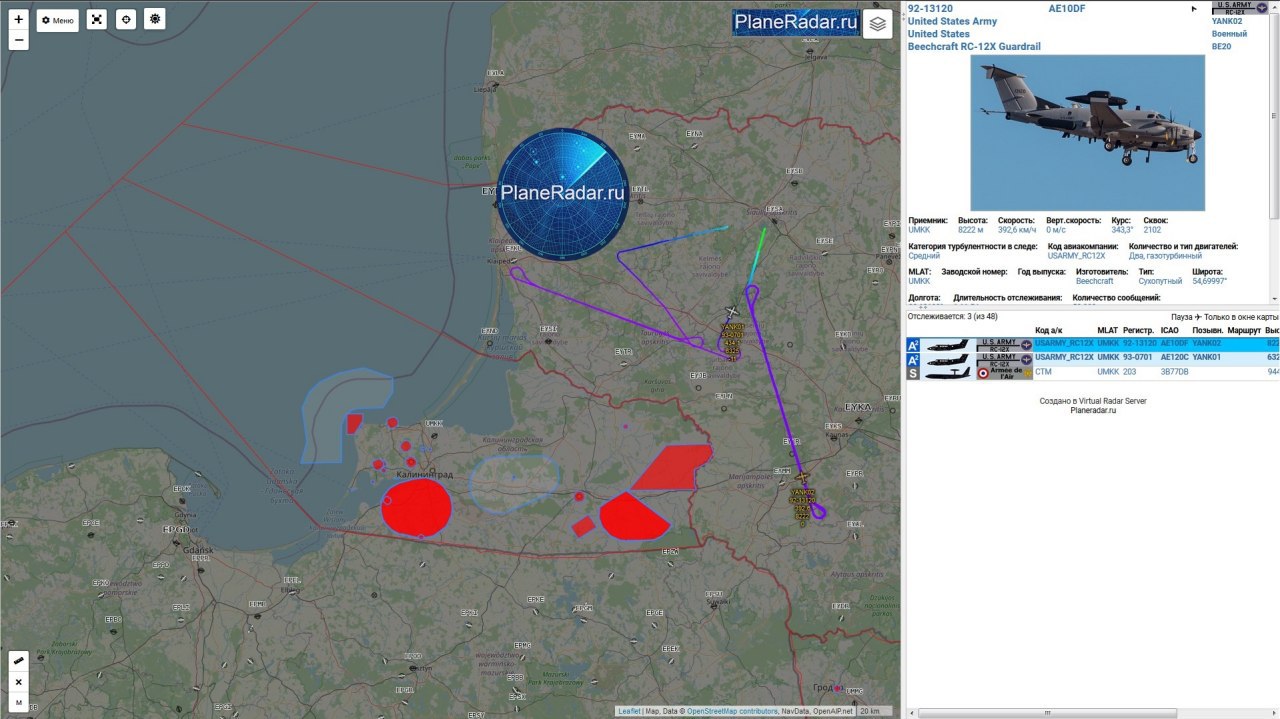Image resolution: width=1280 pixels, height=719 pixels.
Task: Sort list by Регистр. column header
Action: (1138, 330)
